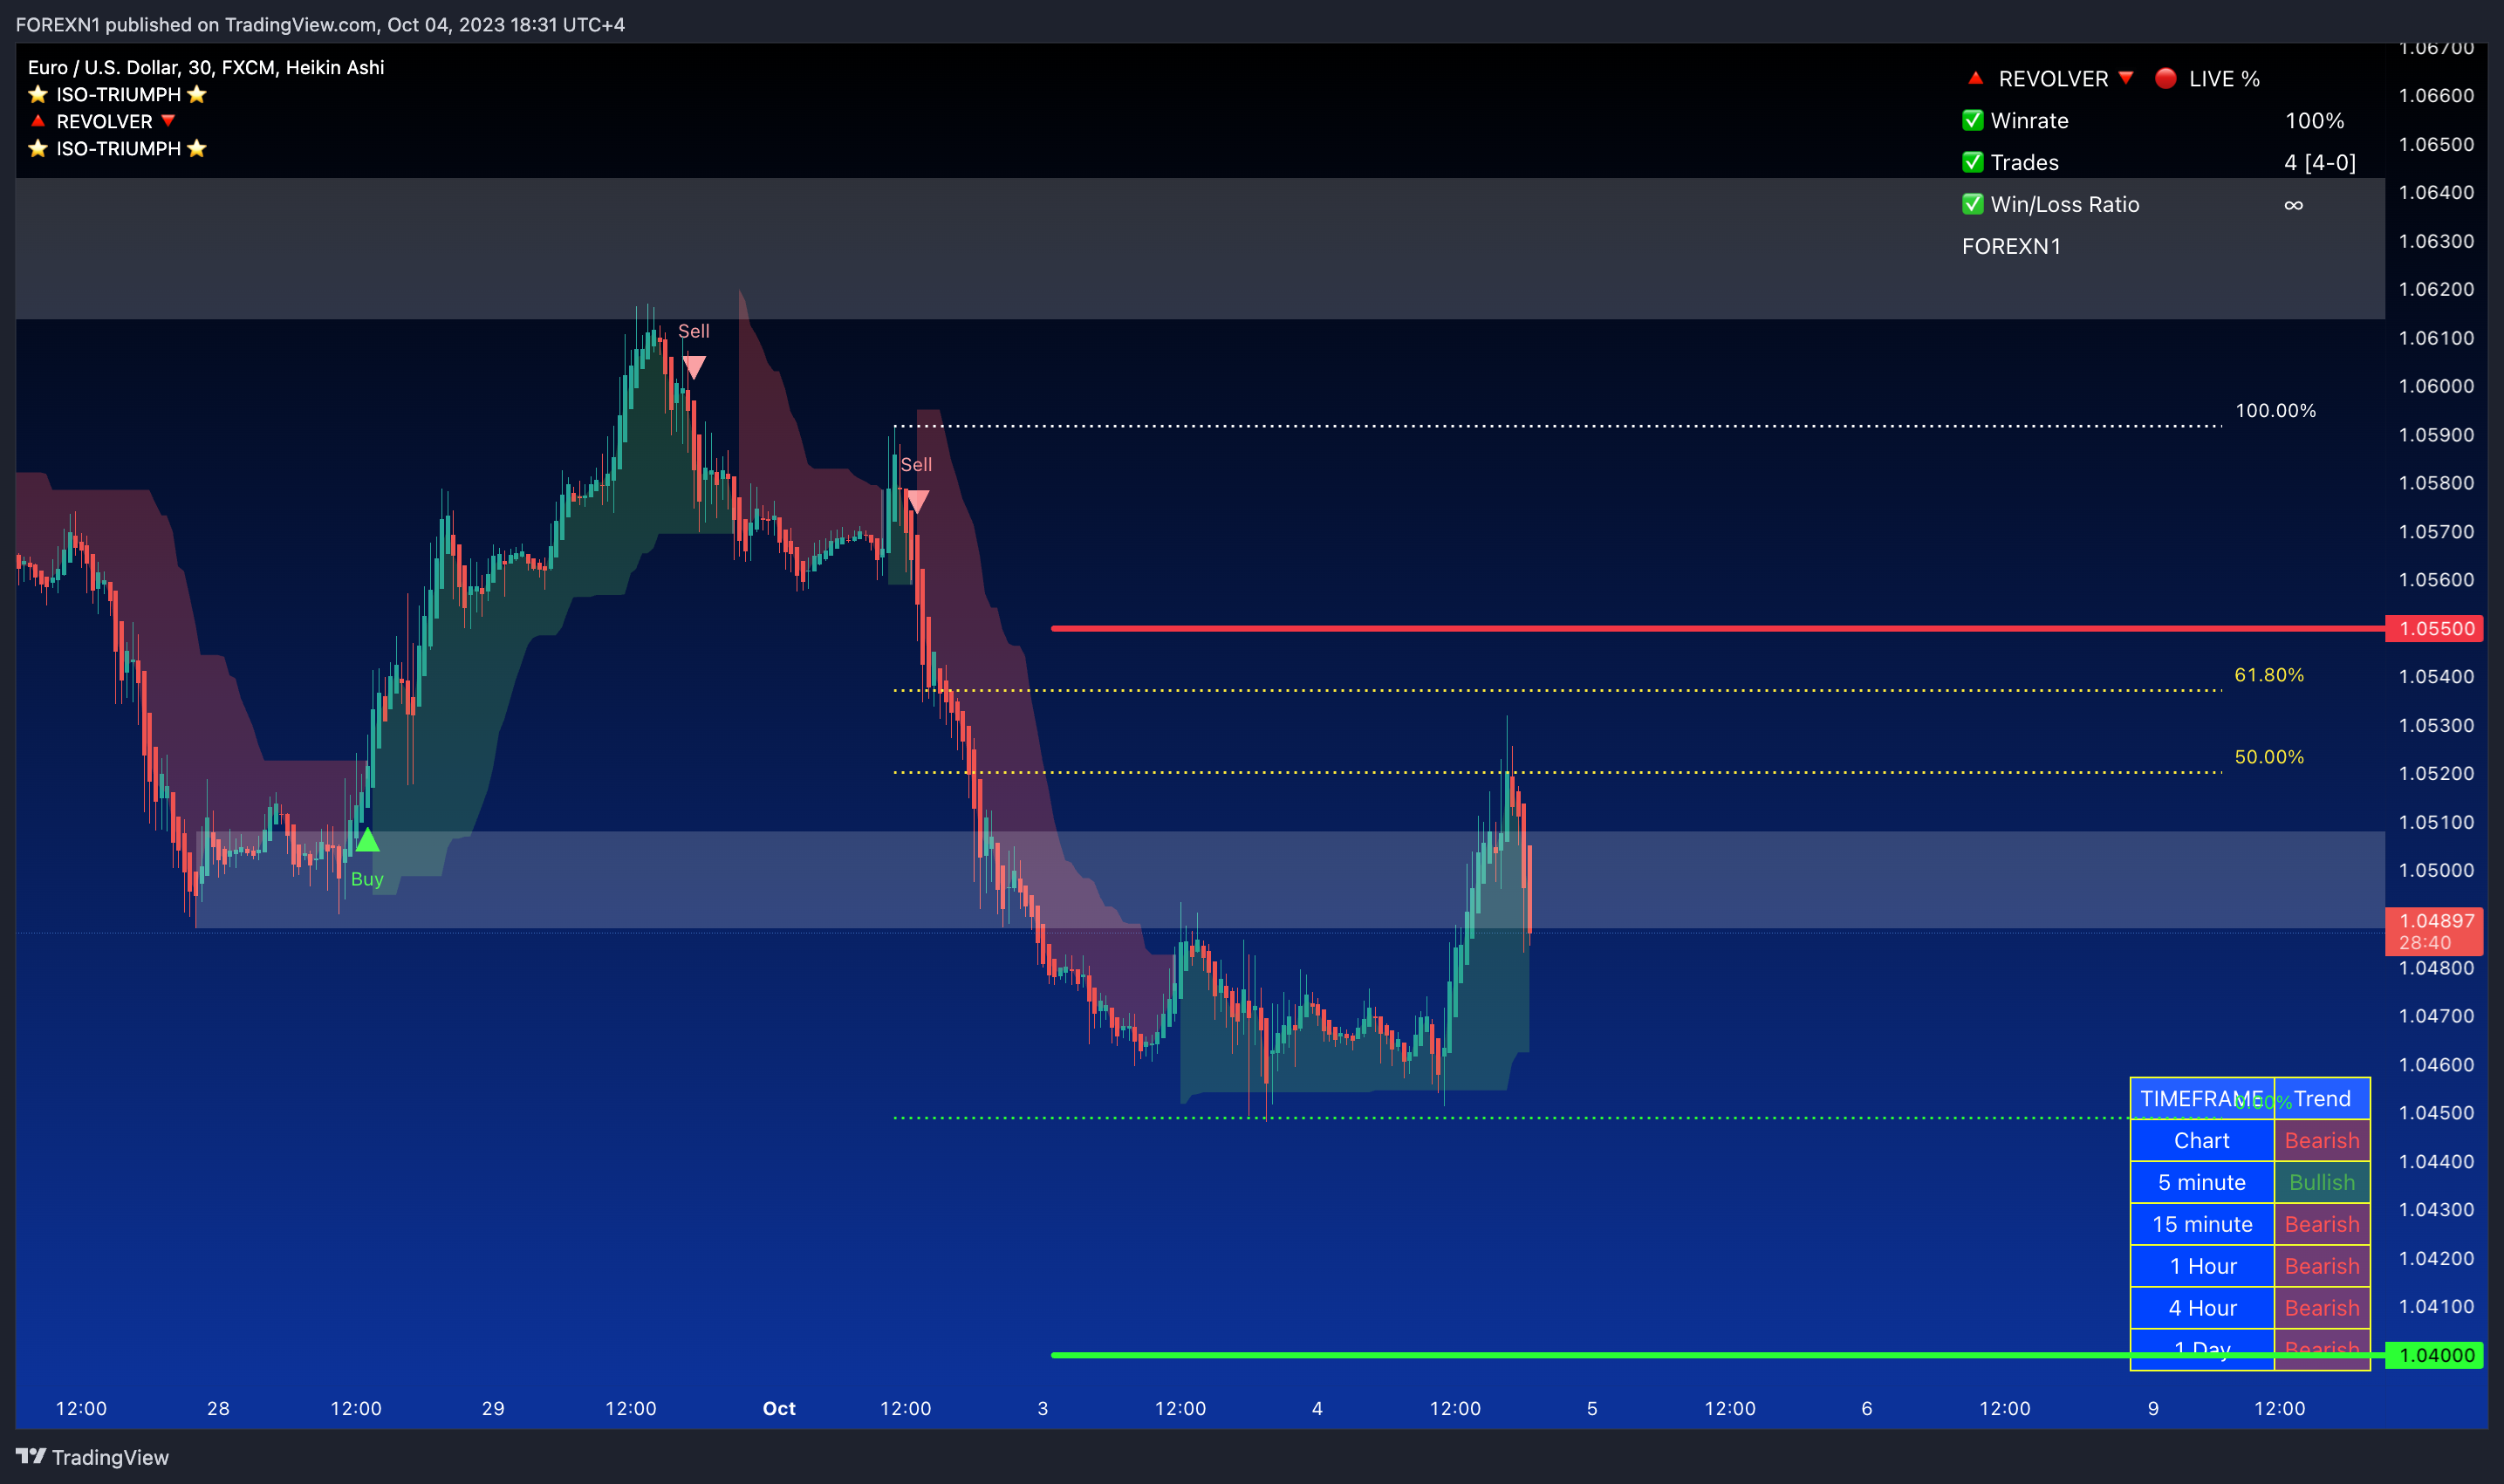Click the Winrate green check icon

point(1973,120)
